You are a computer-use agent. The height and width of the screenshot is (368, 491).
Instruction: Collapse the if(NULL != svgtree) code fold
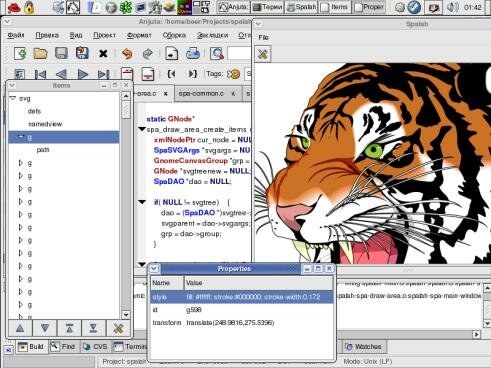coord(142,202)
